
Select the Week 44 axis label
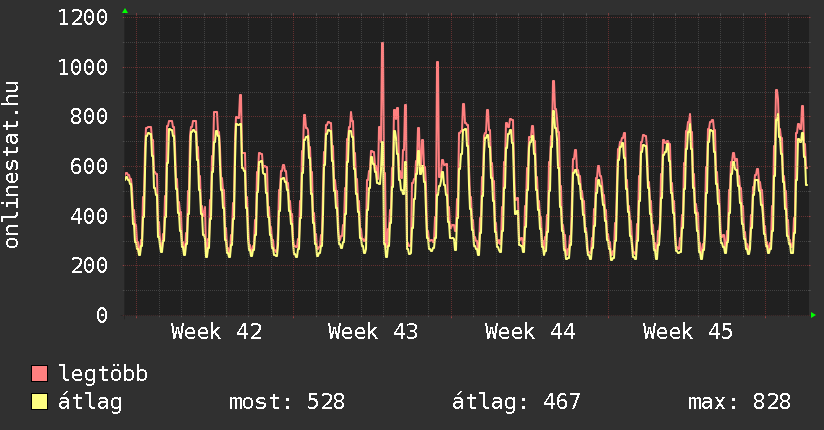pyautogui.click(x=530, y=332)
